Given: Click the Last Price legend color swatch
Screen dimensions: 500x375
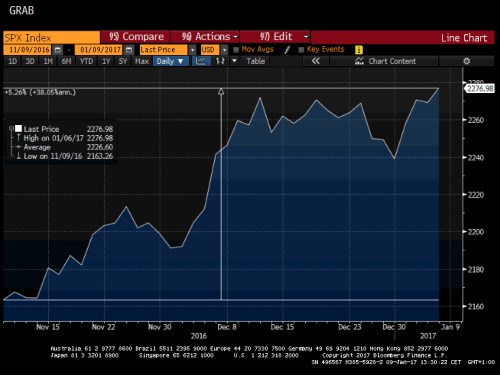Looking at the screenshot, I should tap(19, 129).
